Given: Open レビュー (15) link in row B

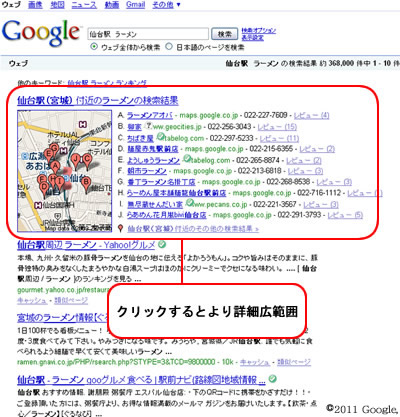Looking at the screenshot, I should (277, 127).
